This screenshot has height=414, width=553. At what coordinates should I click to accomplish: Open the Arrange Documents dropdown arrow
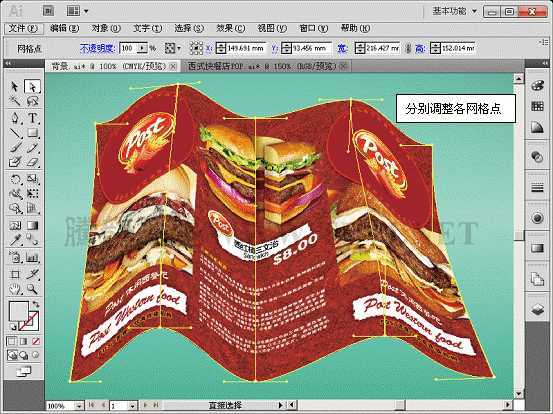[x=86, y=11]
